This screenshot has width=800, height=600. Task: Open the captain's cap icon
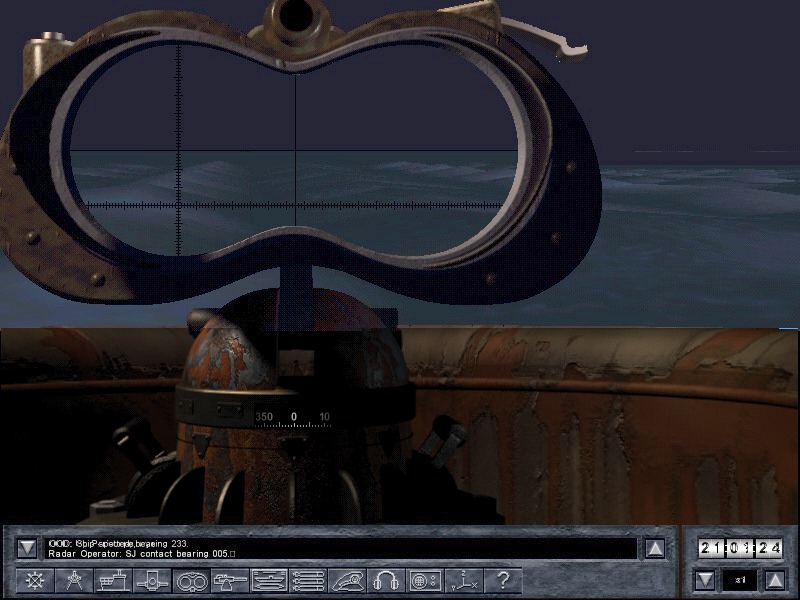pos(347,581)
